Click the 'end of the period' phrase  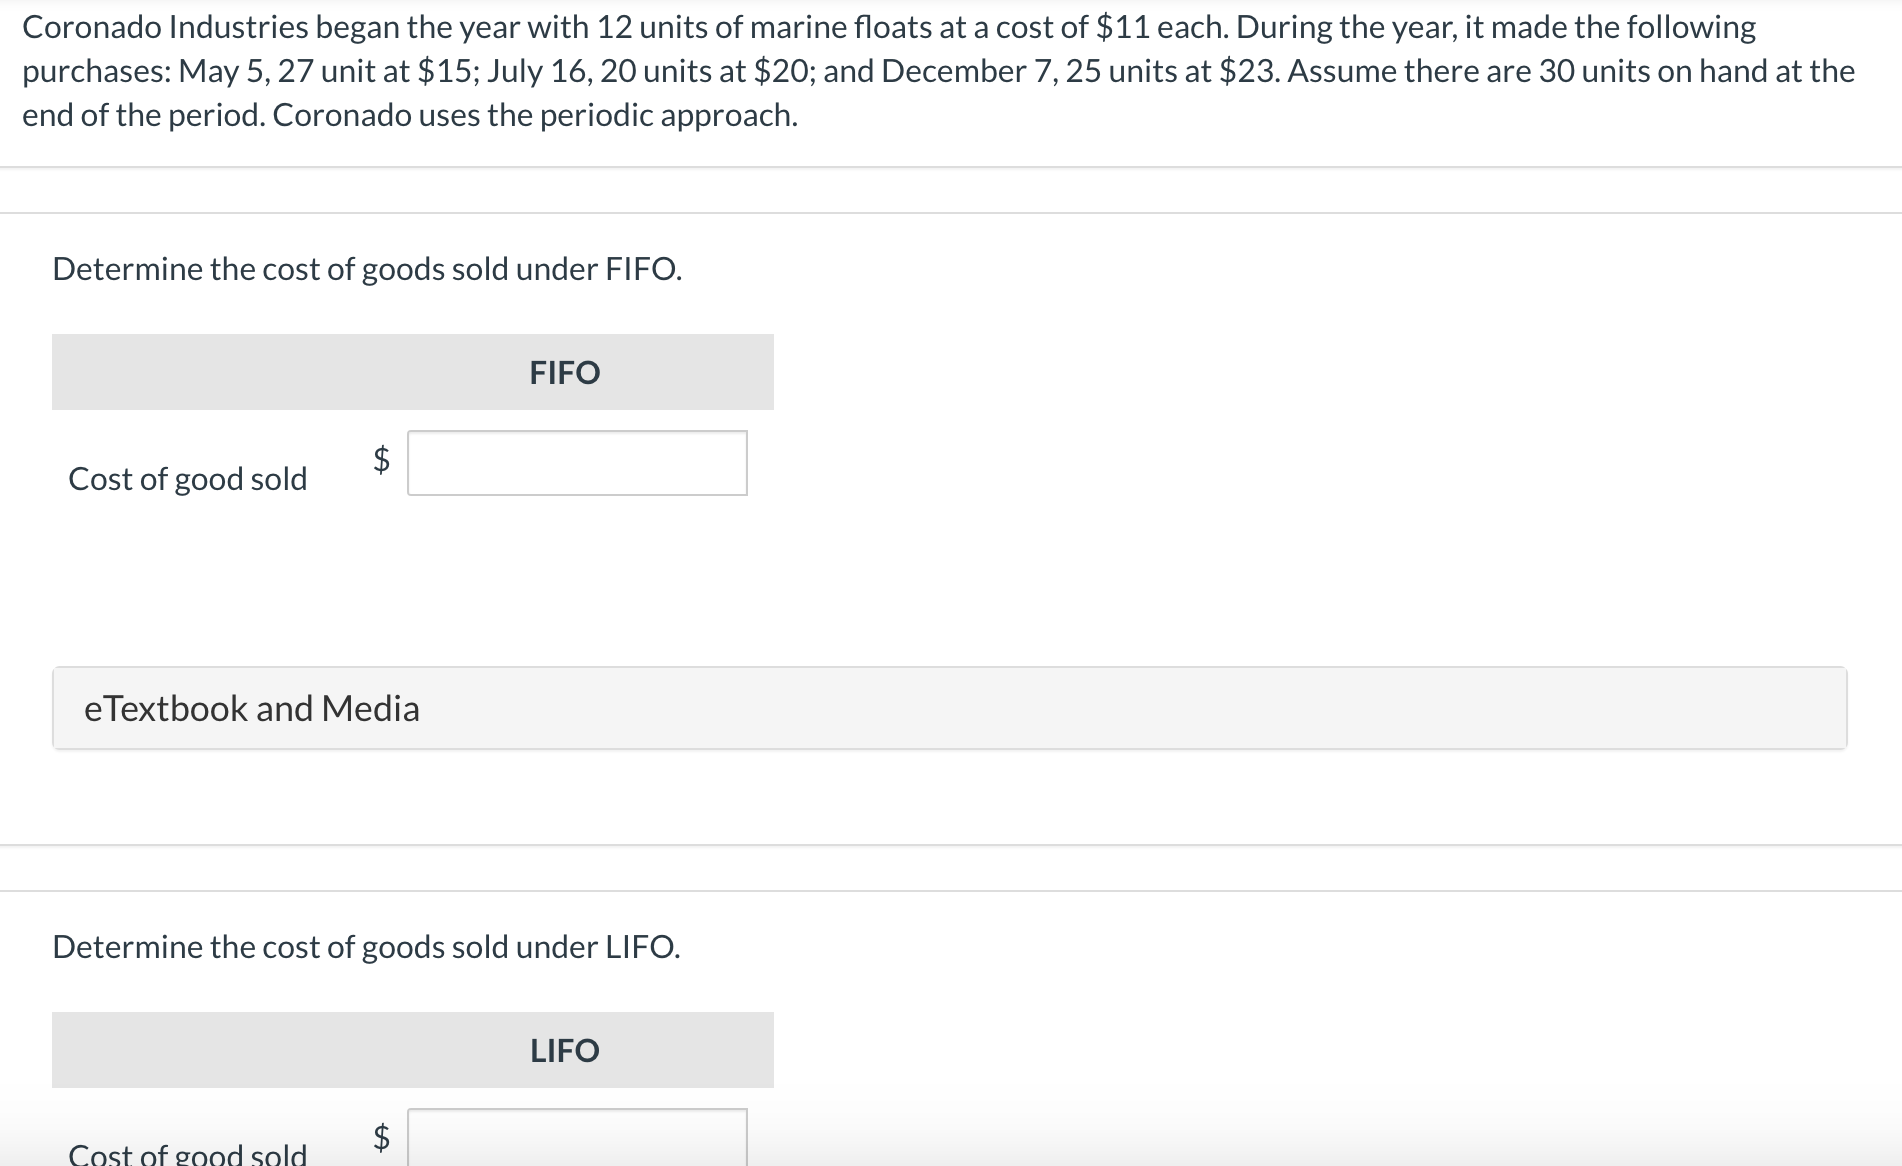(143, 115)
